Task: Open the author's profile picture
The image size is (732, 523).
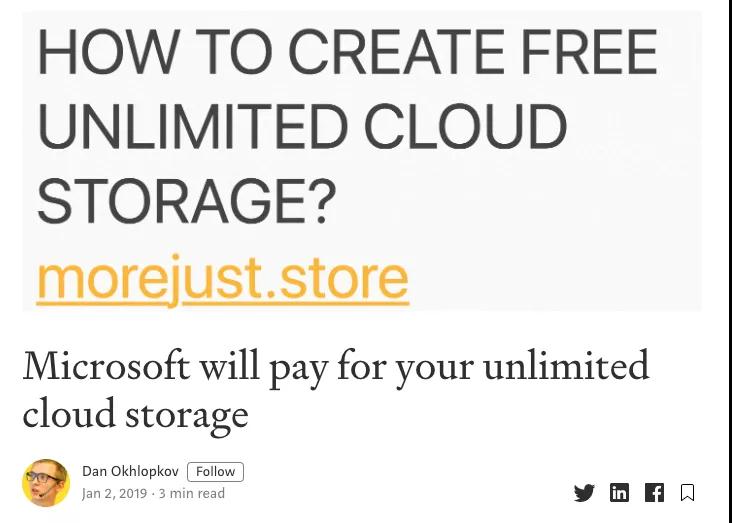Action: (46, 483)
